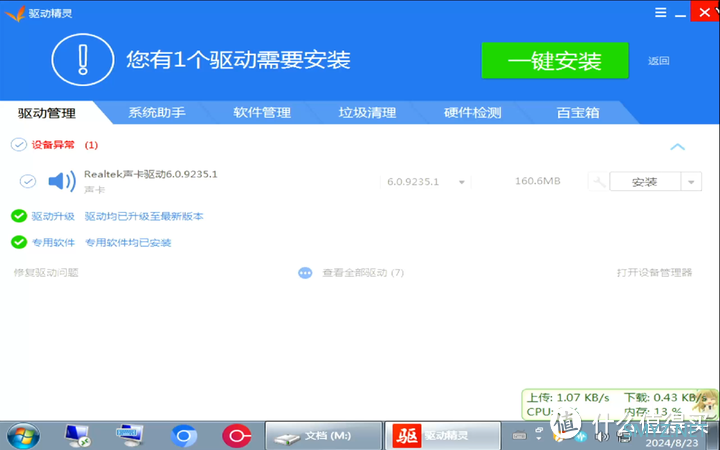720x450 pixels.
Task: Click the blue ellipsis icon by 查看全部驱动
Action: (305, 273)
